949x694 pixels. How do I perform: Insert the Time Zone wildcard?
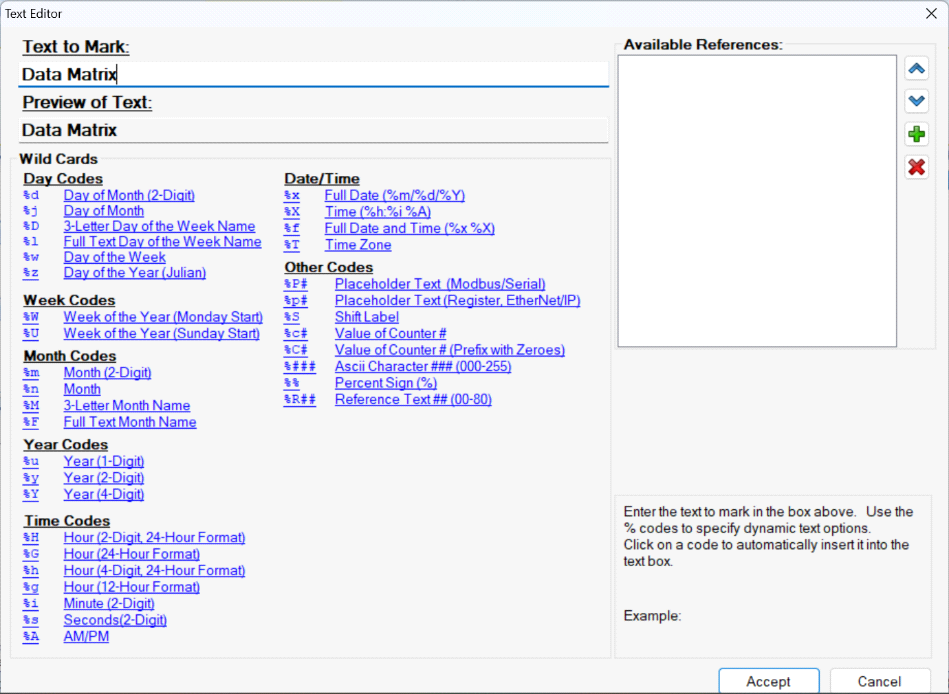pyautogui.click(x=357, y=245)
